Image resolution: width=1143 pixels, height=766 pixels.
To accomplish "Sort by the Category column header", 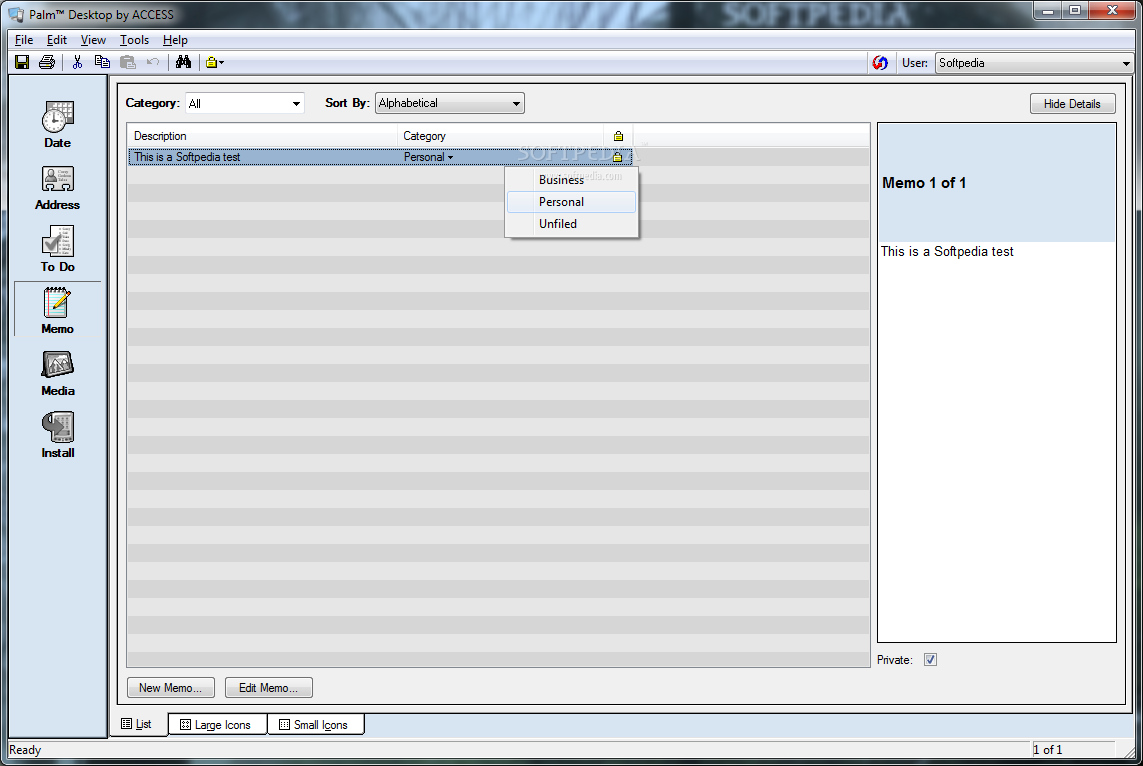I will (500, 136).
